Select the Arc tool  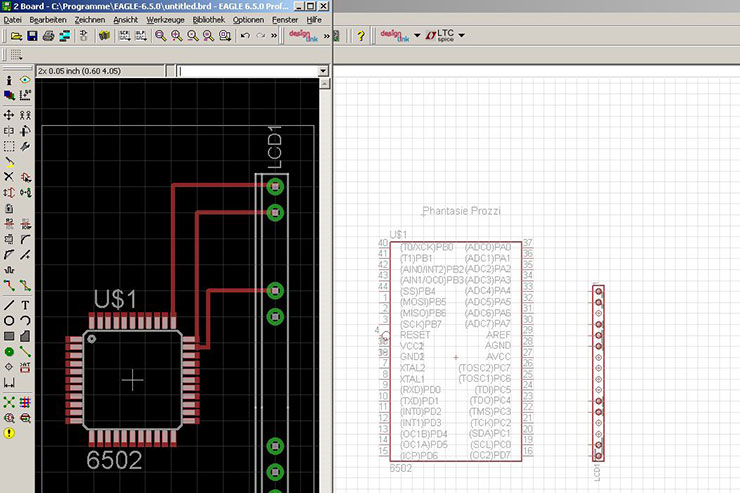point(25,321)
